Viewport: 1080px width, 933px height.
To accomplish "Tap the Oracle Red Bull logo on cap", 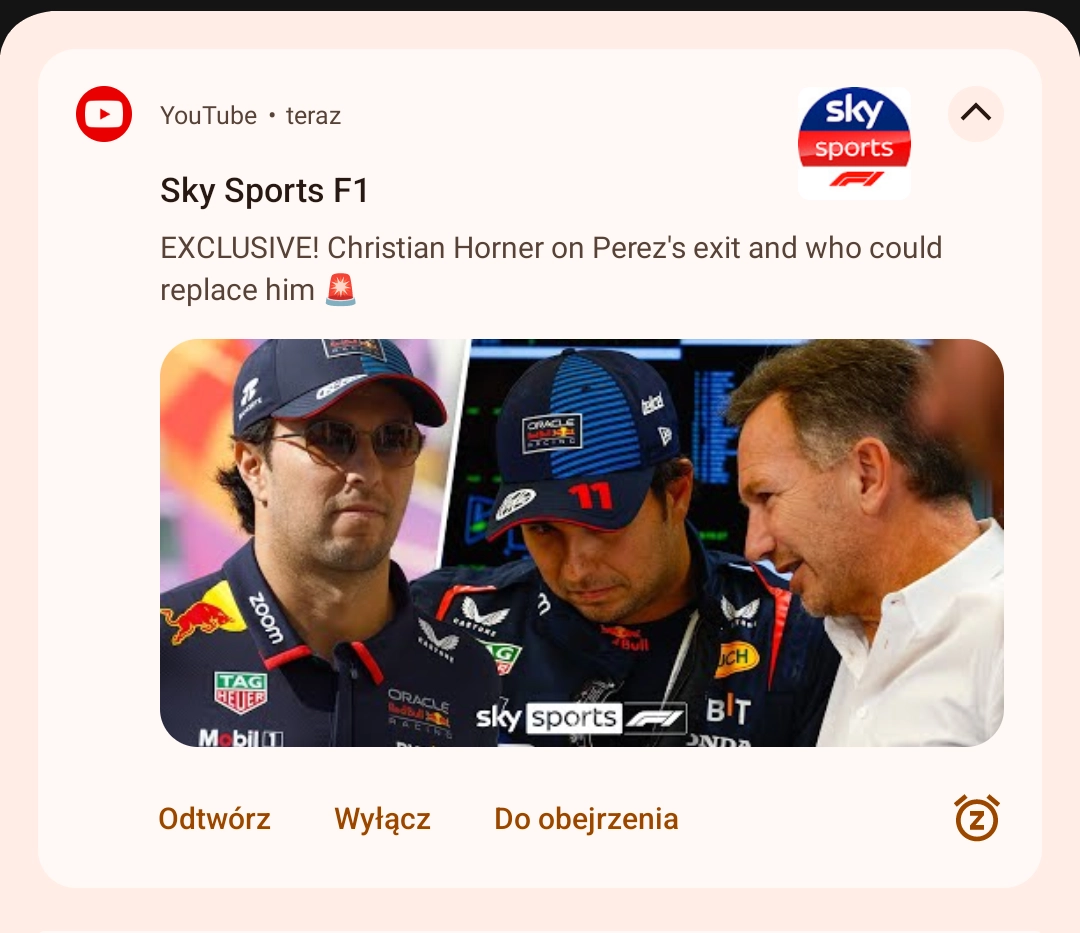I will click(x=552, y=432).
